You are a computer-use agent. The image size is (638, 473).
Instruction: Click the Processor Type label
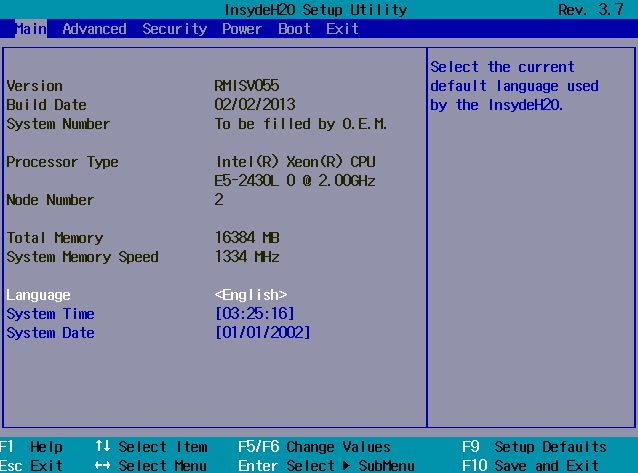pos(62,162)
